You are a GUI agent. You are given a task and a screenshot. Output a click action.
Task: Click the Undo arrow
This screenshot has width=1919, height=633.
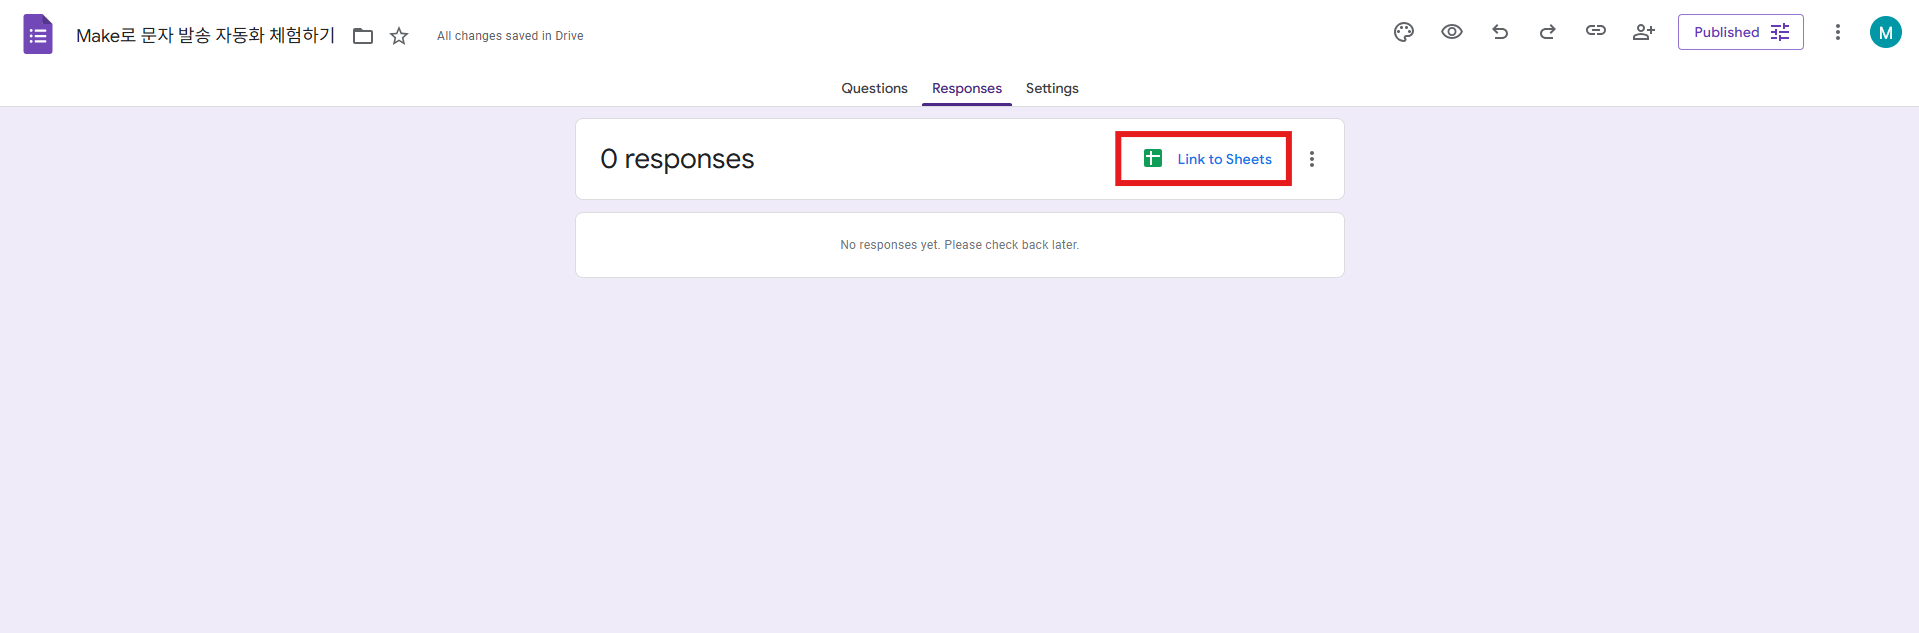(1500, 32)
